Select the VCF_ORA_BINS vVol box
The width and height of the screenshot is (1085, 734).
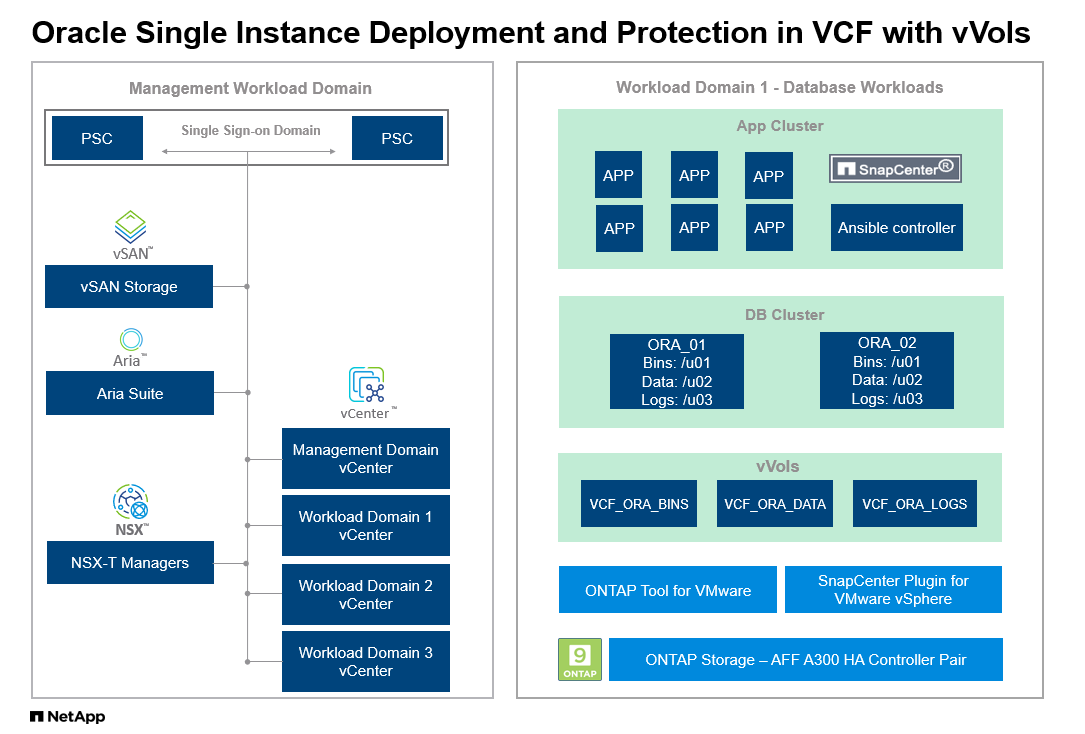pos(639,504)
